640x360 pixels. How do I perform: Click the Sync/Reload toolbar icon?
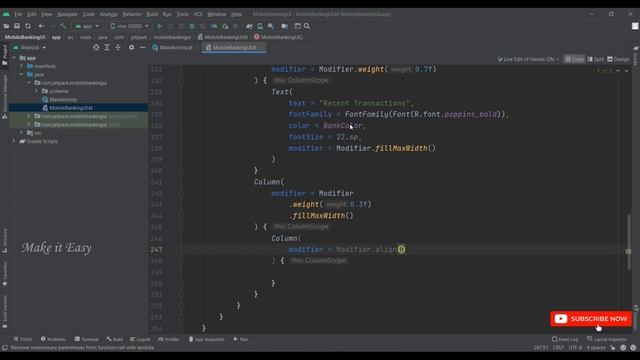point(28,26)
